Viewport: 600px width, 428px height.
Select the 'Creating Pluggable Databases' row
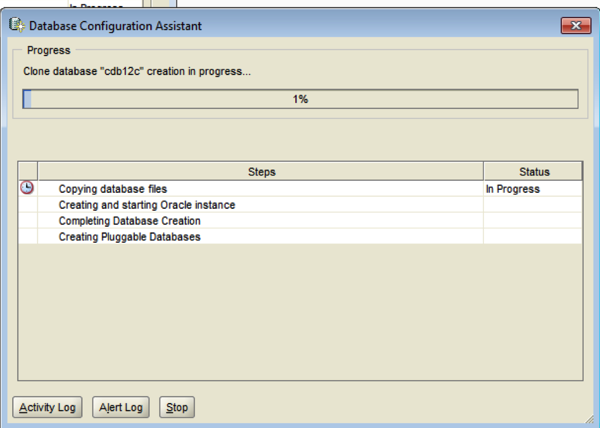pyautogui.click(x=300, y=237)
